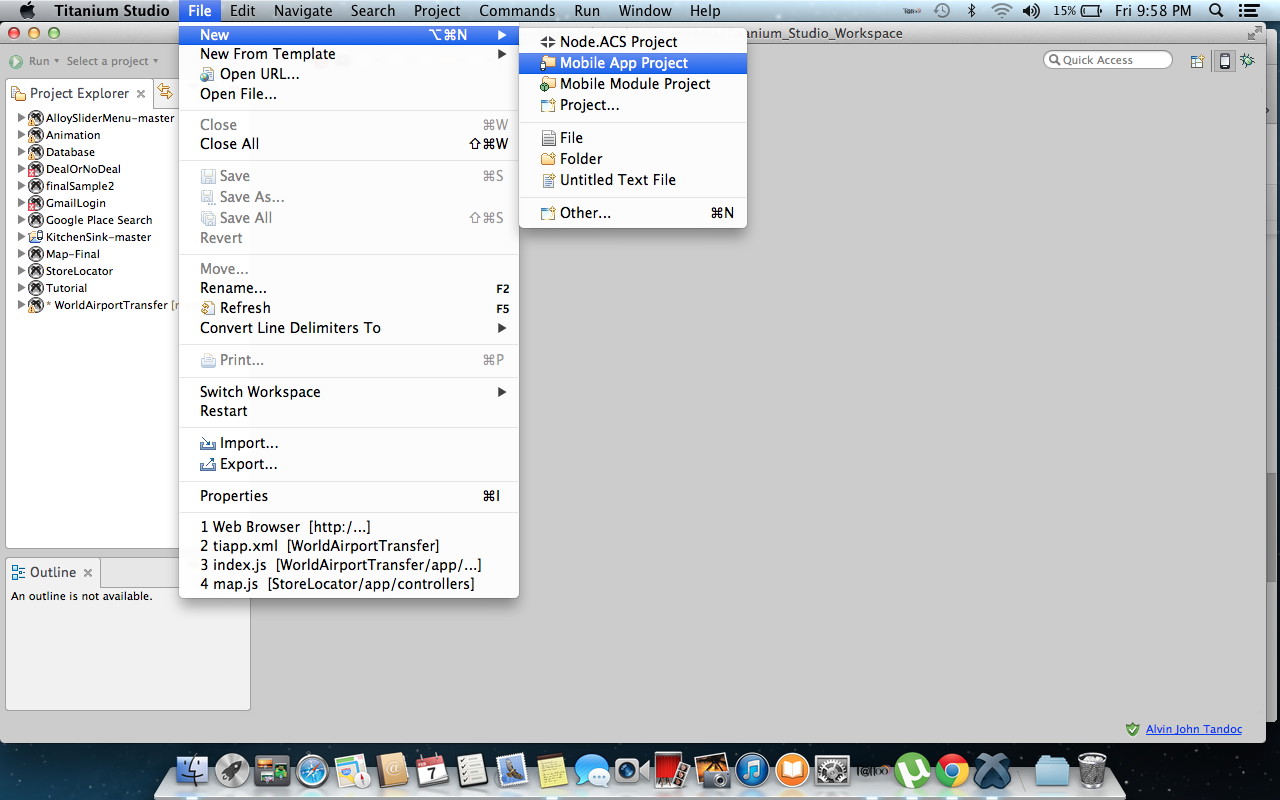Open the Wi-Fi status menu icon
The height and width of the screenshot is (800, 1280).
point(1002,11)
